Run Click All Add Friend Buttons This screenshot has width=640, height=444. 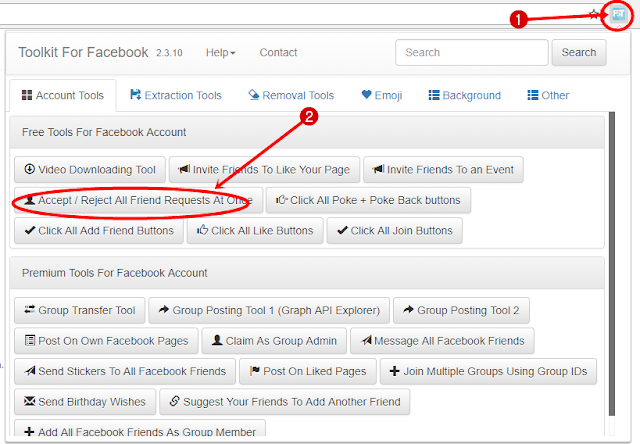(x=99, y=231)
